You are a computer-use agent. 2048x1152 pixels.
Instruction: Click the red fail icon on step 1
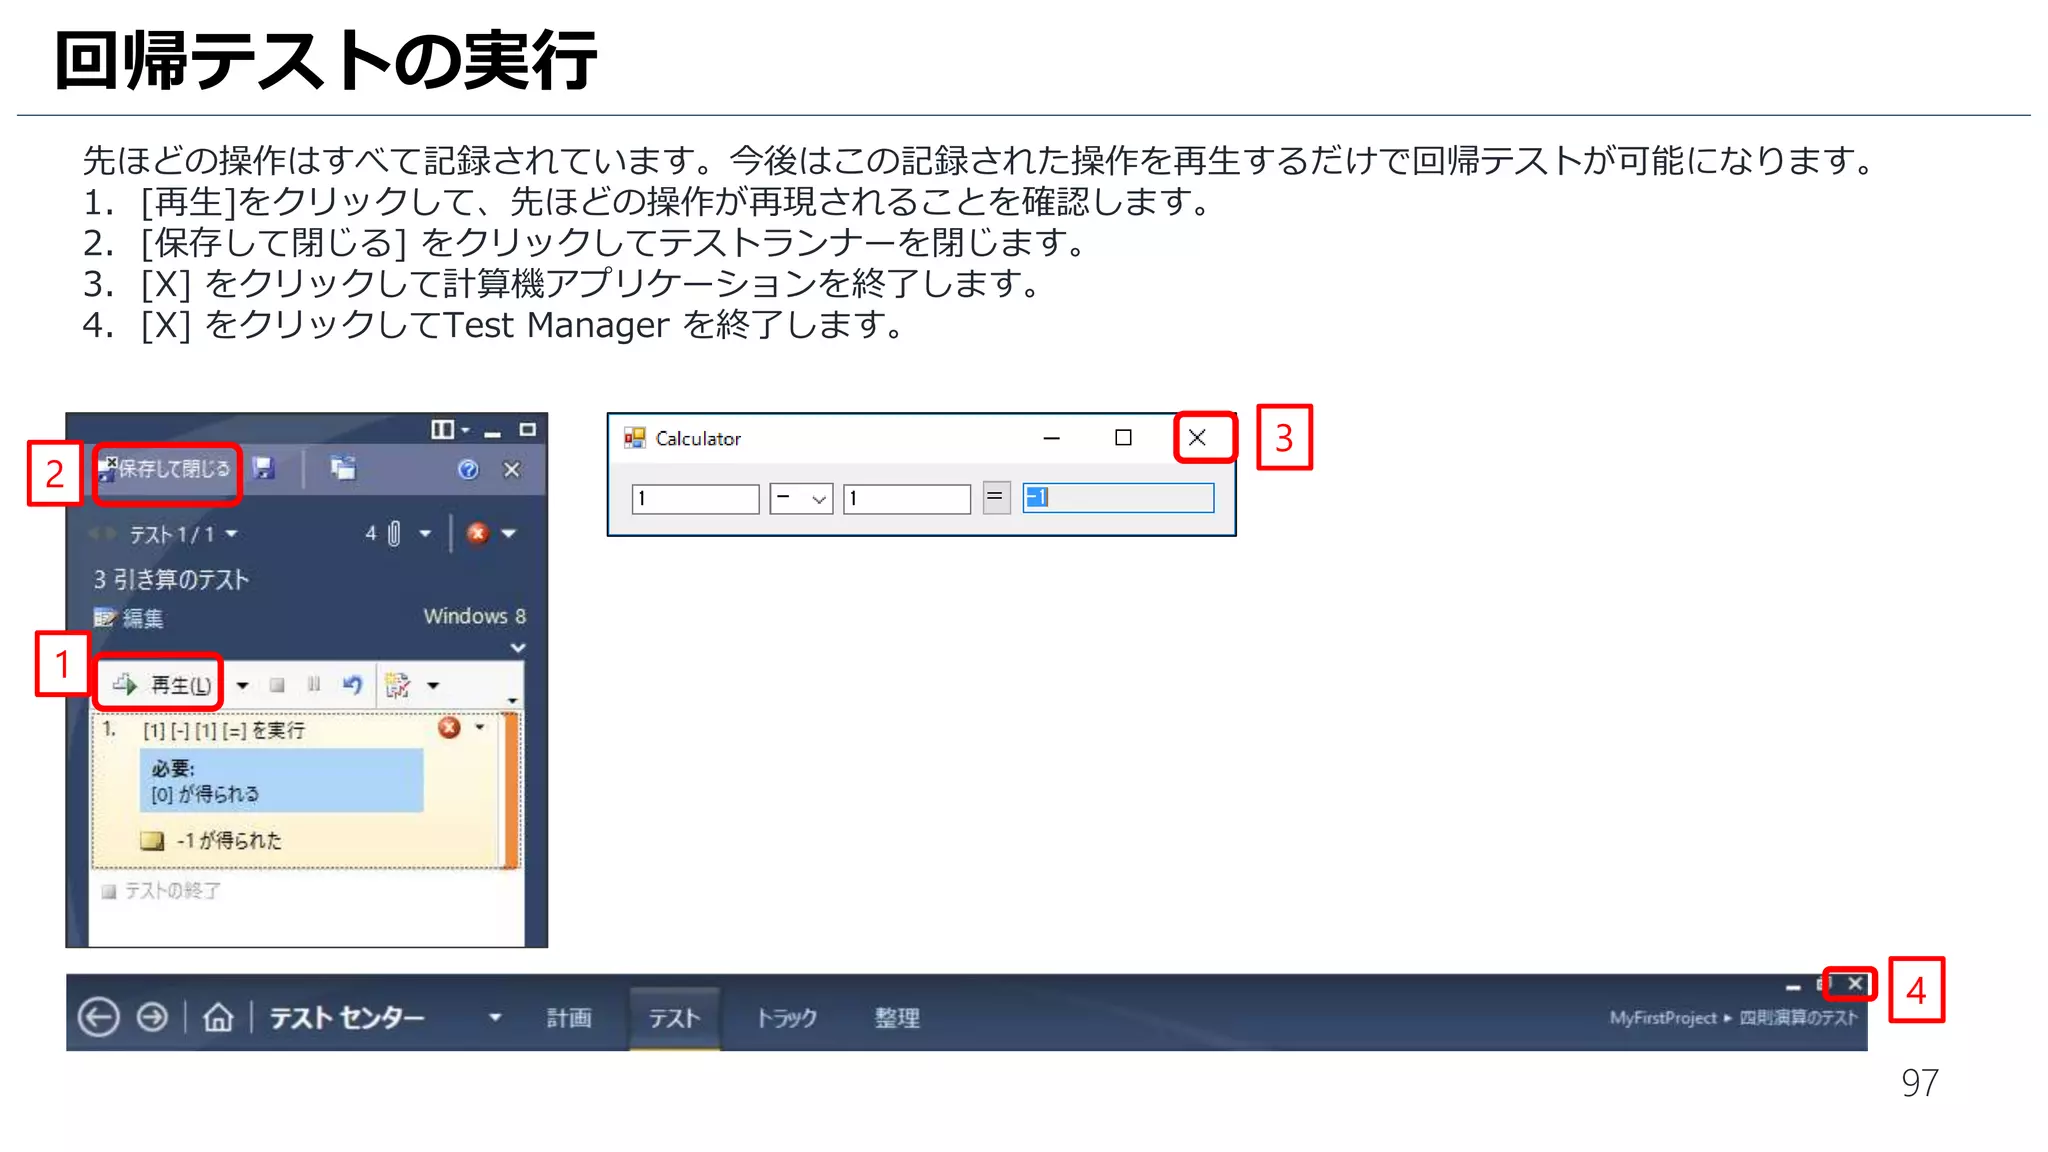(x=449, y=728)
